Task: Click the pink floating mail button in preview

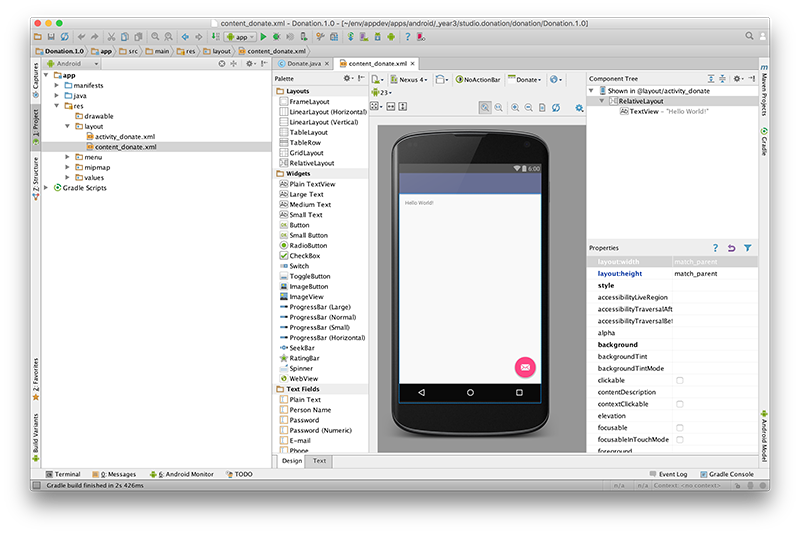Action: click(525, 367)
